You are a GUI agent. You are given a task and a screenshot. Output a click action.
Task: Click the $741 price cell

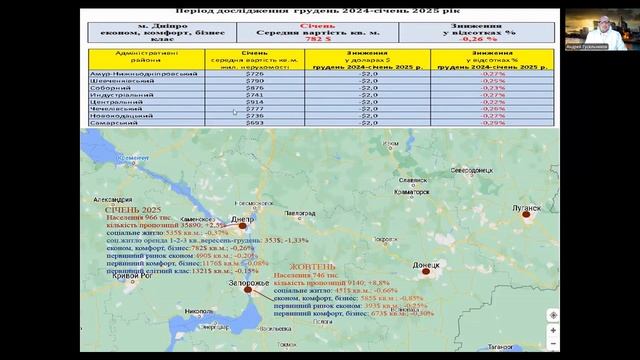click(x=255, y=95)
